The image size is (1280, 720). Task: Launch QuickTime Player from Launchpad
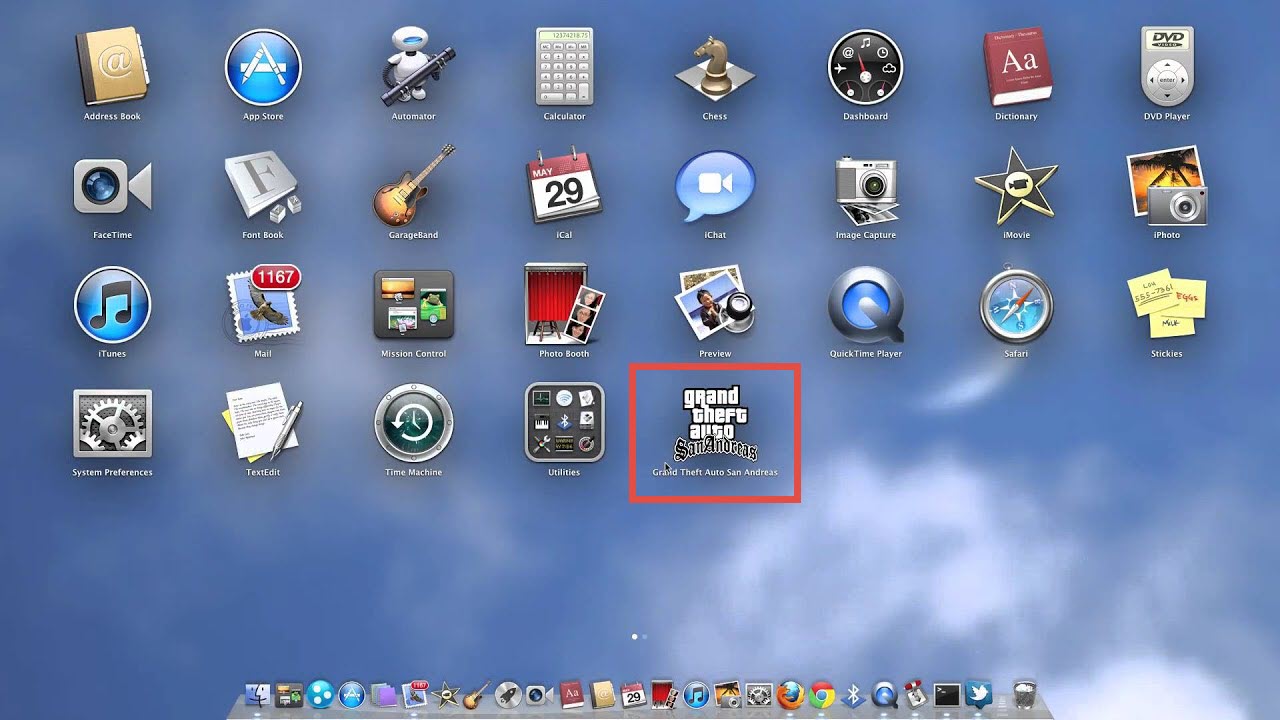865,305
